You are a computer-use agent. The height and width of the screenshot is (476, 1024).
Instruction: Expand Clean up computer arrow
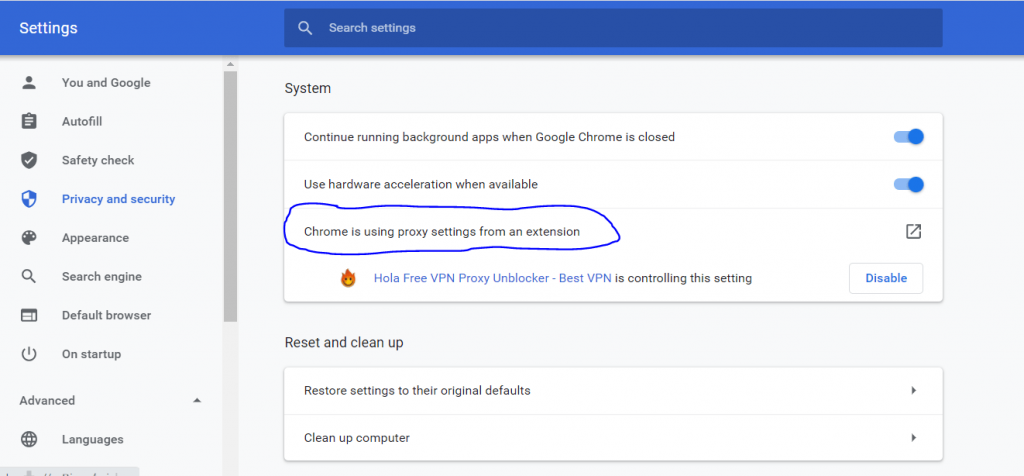click(913, 438)
